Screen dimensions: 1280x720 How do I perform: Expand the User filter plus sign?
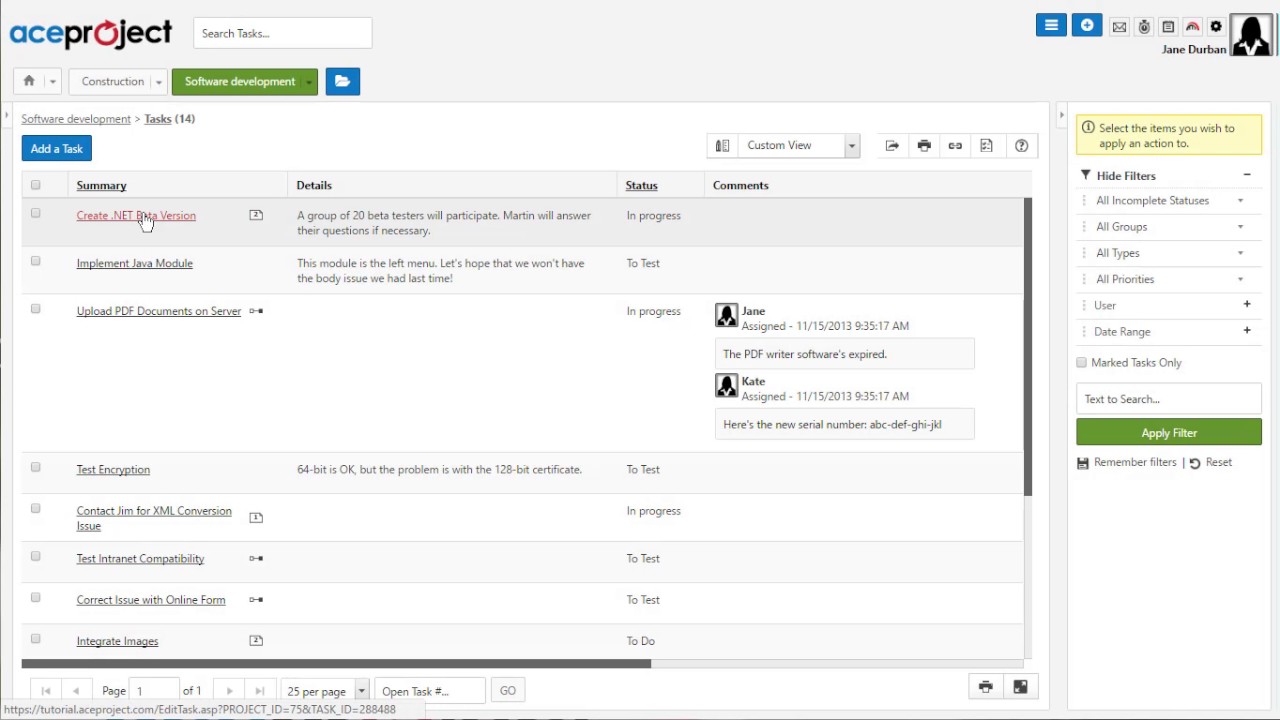[x=1247, y=304]
